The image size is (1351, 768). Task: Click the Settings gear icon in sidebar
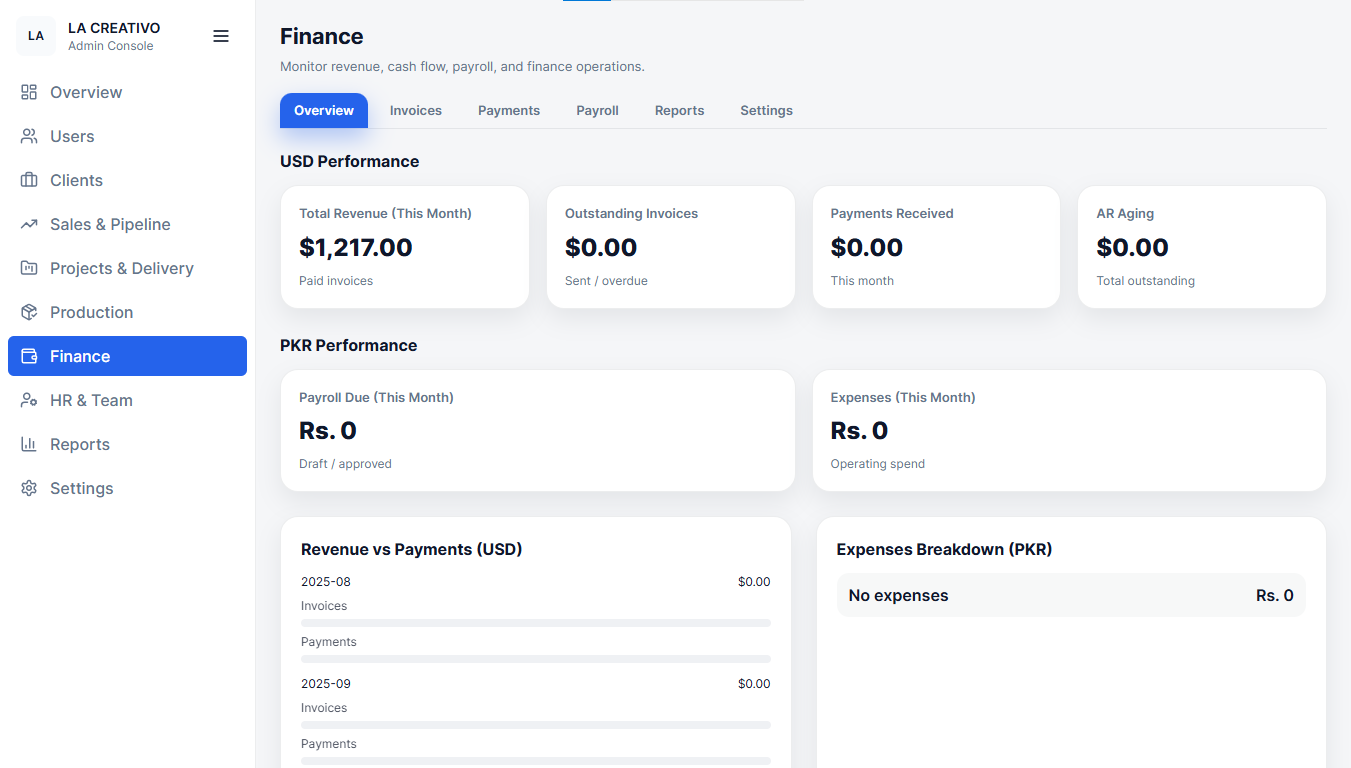coord(29,488)
